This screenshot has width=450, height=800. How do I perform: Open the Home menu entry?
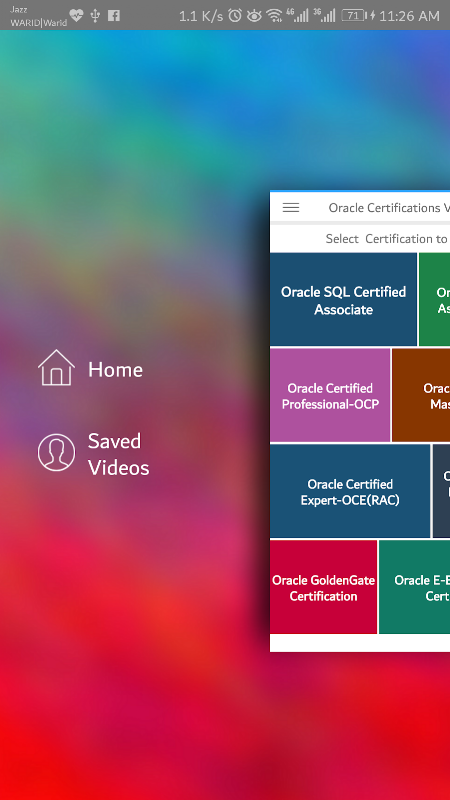[x=90, y=368]
